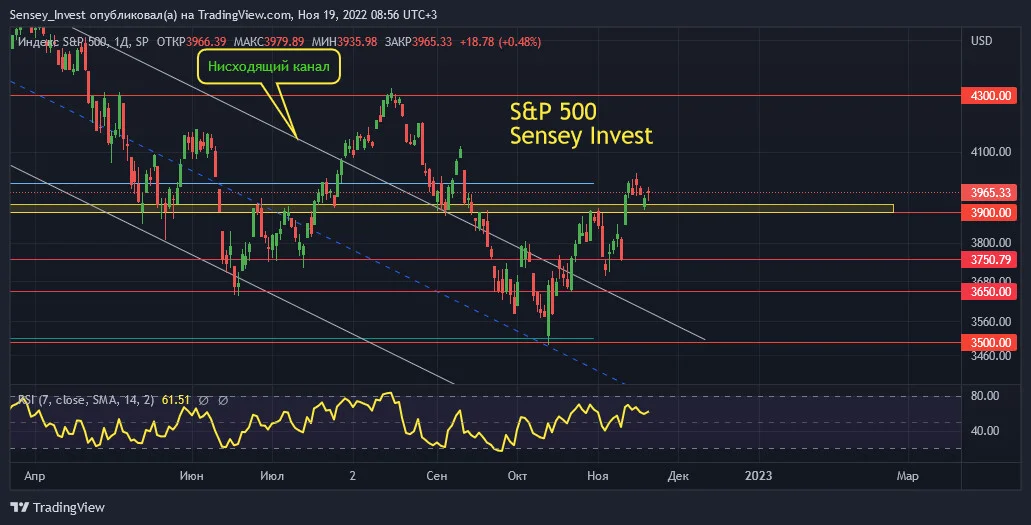Click the "Апр" label on the time axis

tap(35, 476)
